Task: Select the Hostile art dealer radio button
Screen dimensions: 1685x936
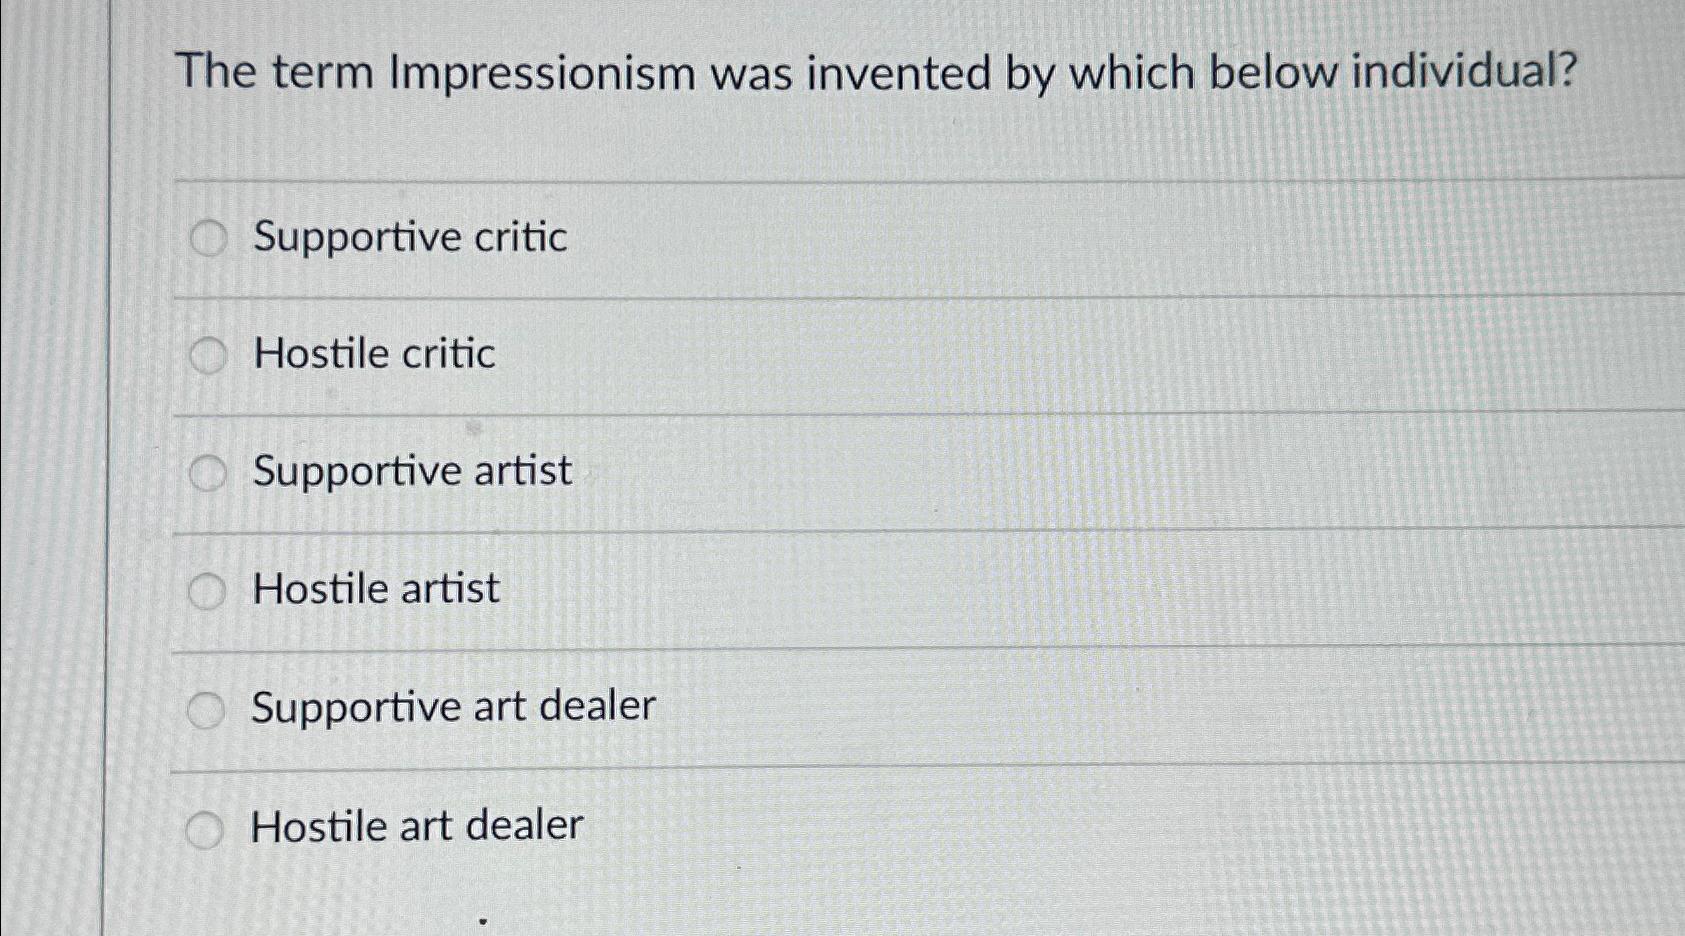Action: point(208,826)
